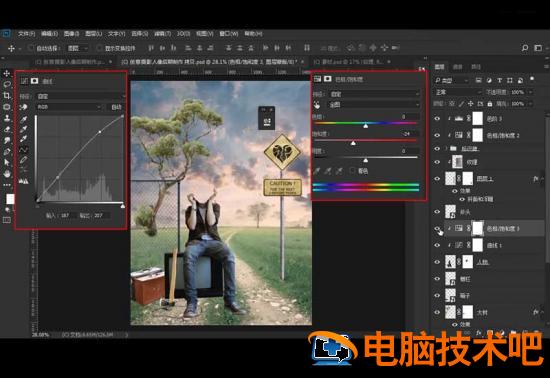
Task: Open the RGB channel dropdown
Action: pos(69,107)
